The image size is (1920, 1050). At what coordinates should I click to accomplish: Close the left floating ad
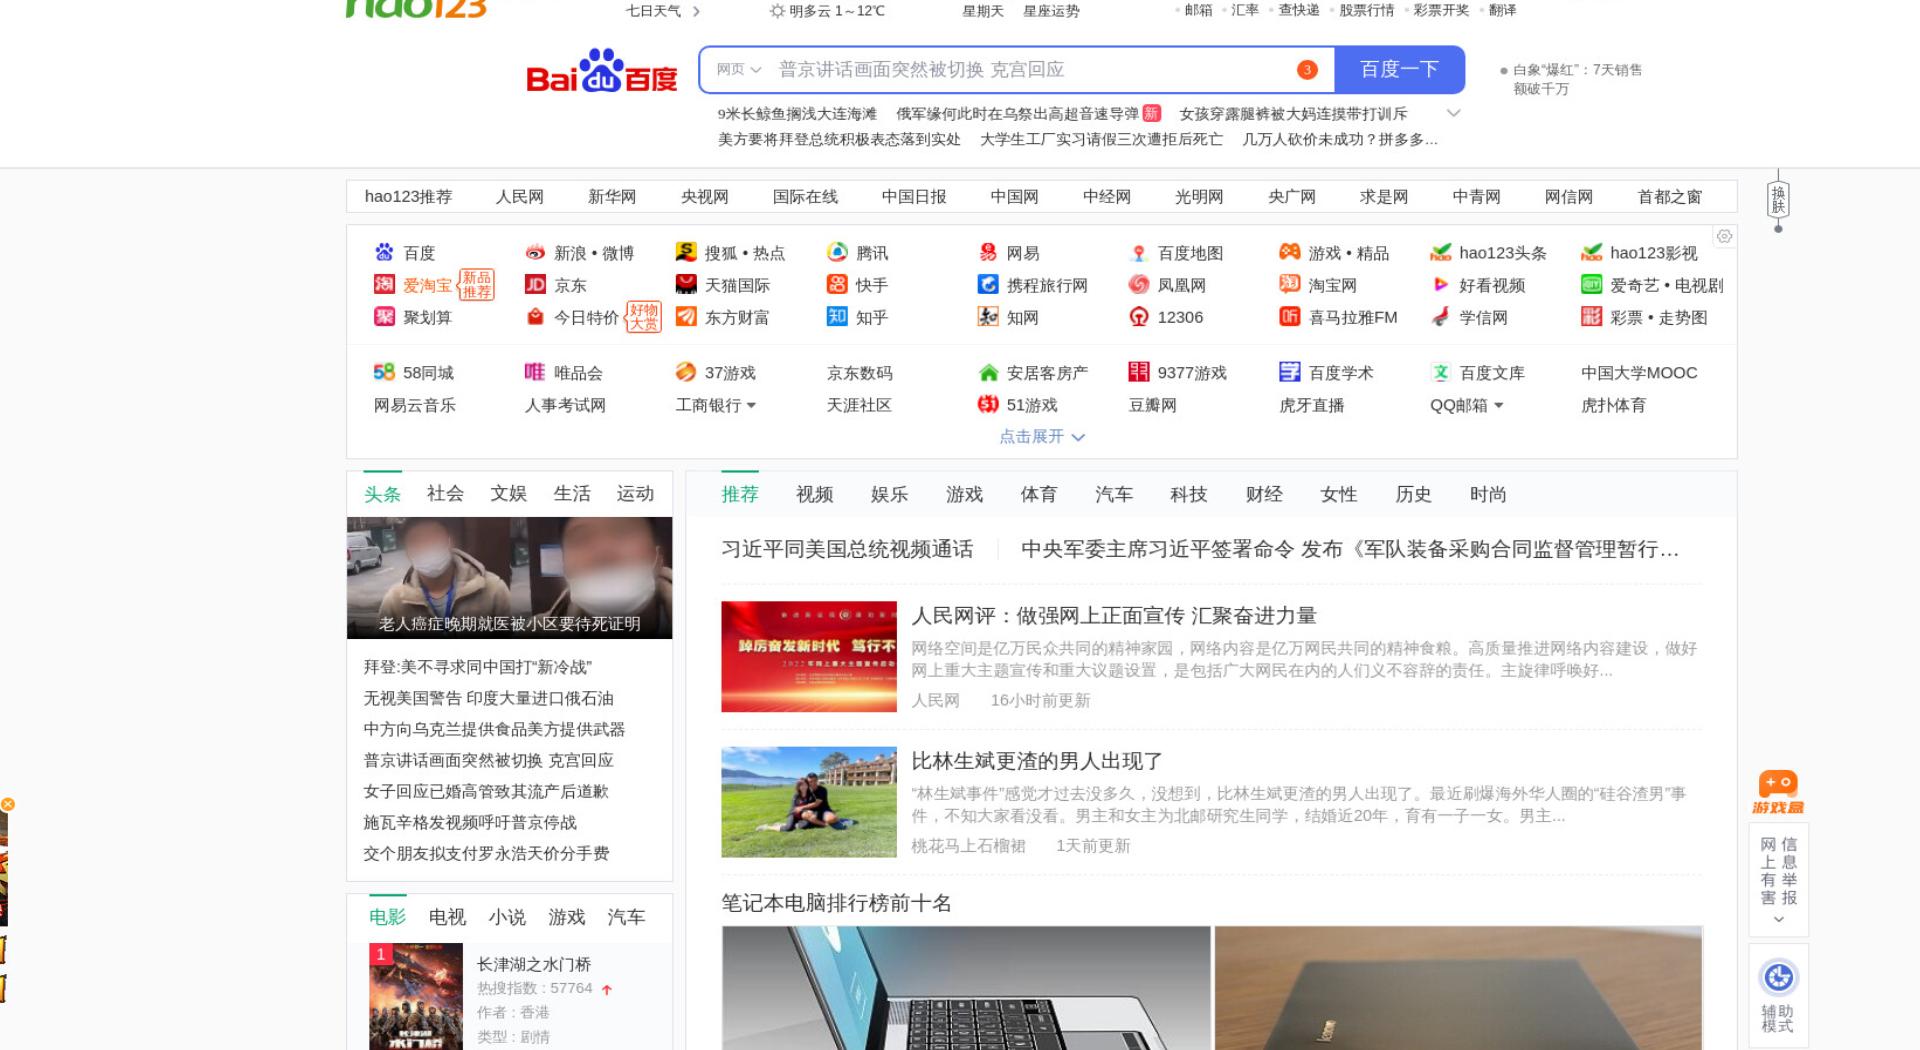[x=7, y=804]
